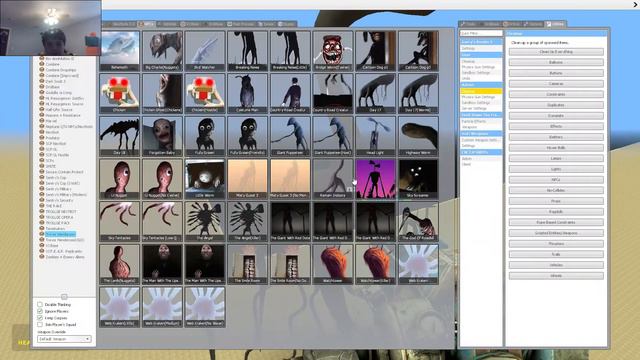Select The God Of Roadkill icon
The height and width of the screenshot is (360, 640).
(418, 221)
